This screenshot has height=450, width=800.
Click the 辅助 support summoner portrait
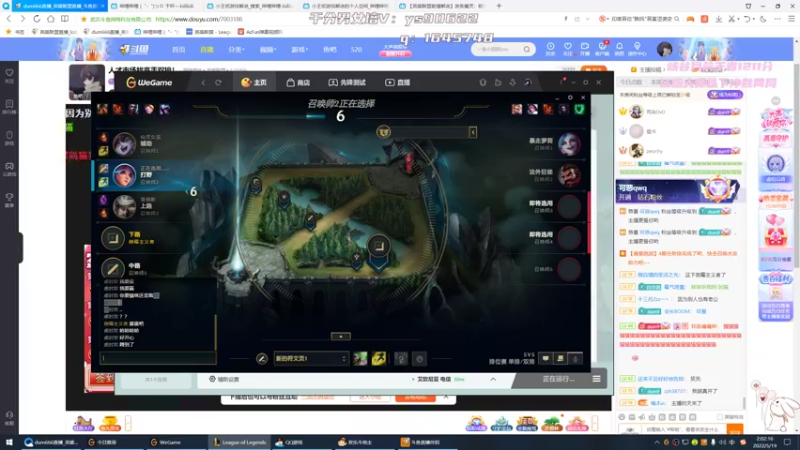coord(124,144)
